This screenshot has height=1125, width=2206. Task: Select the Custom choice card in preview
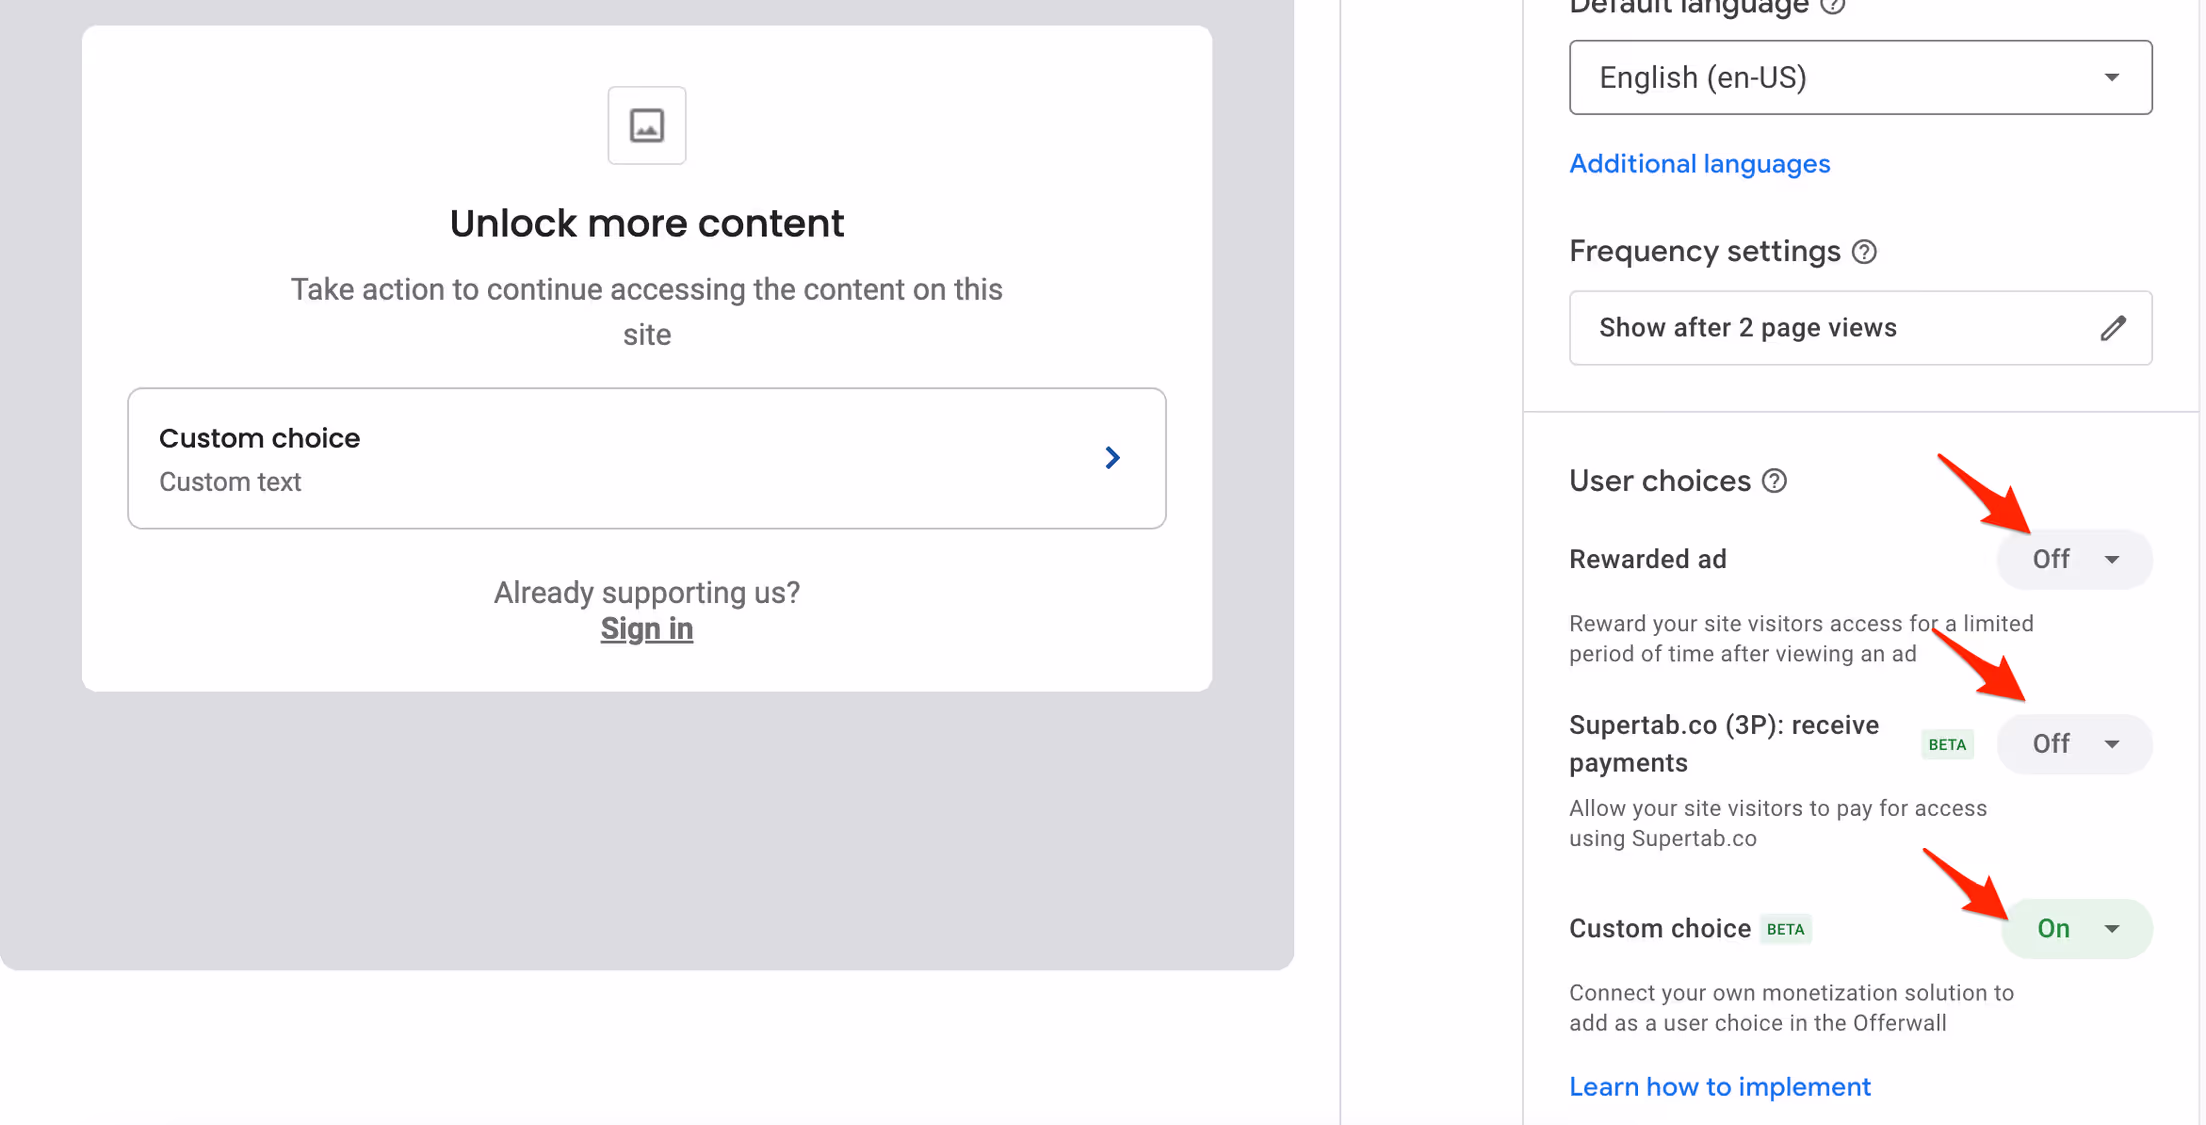647,458
